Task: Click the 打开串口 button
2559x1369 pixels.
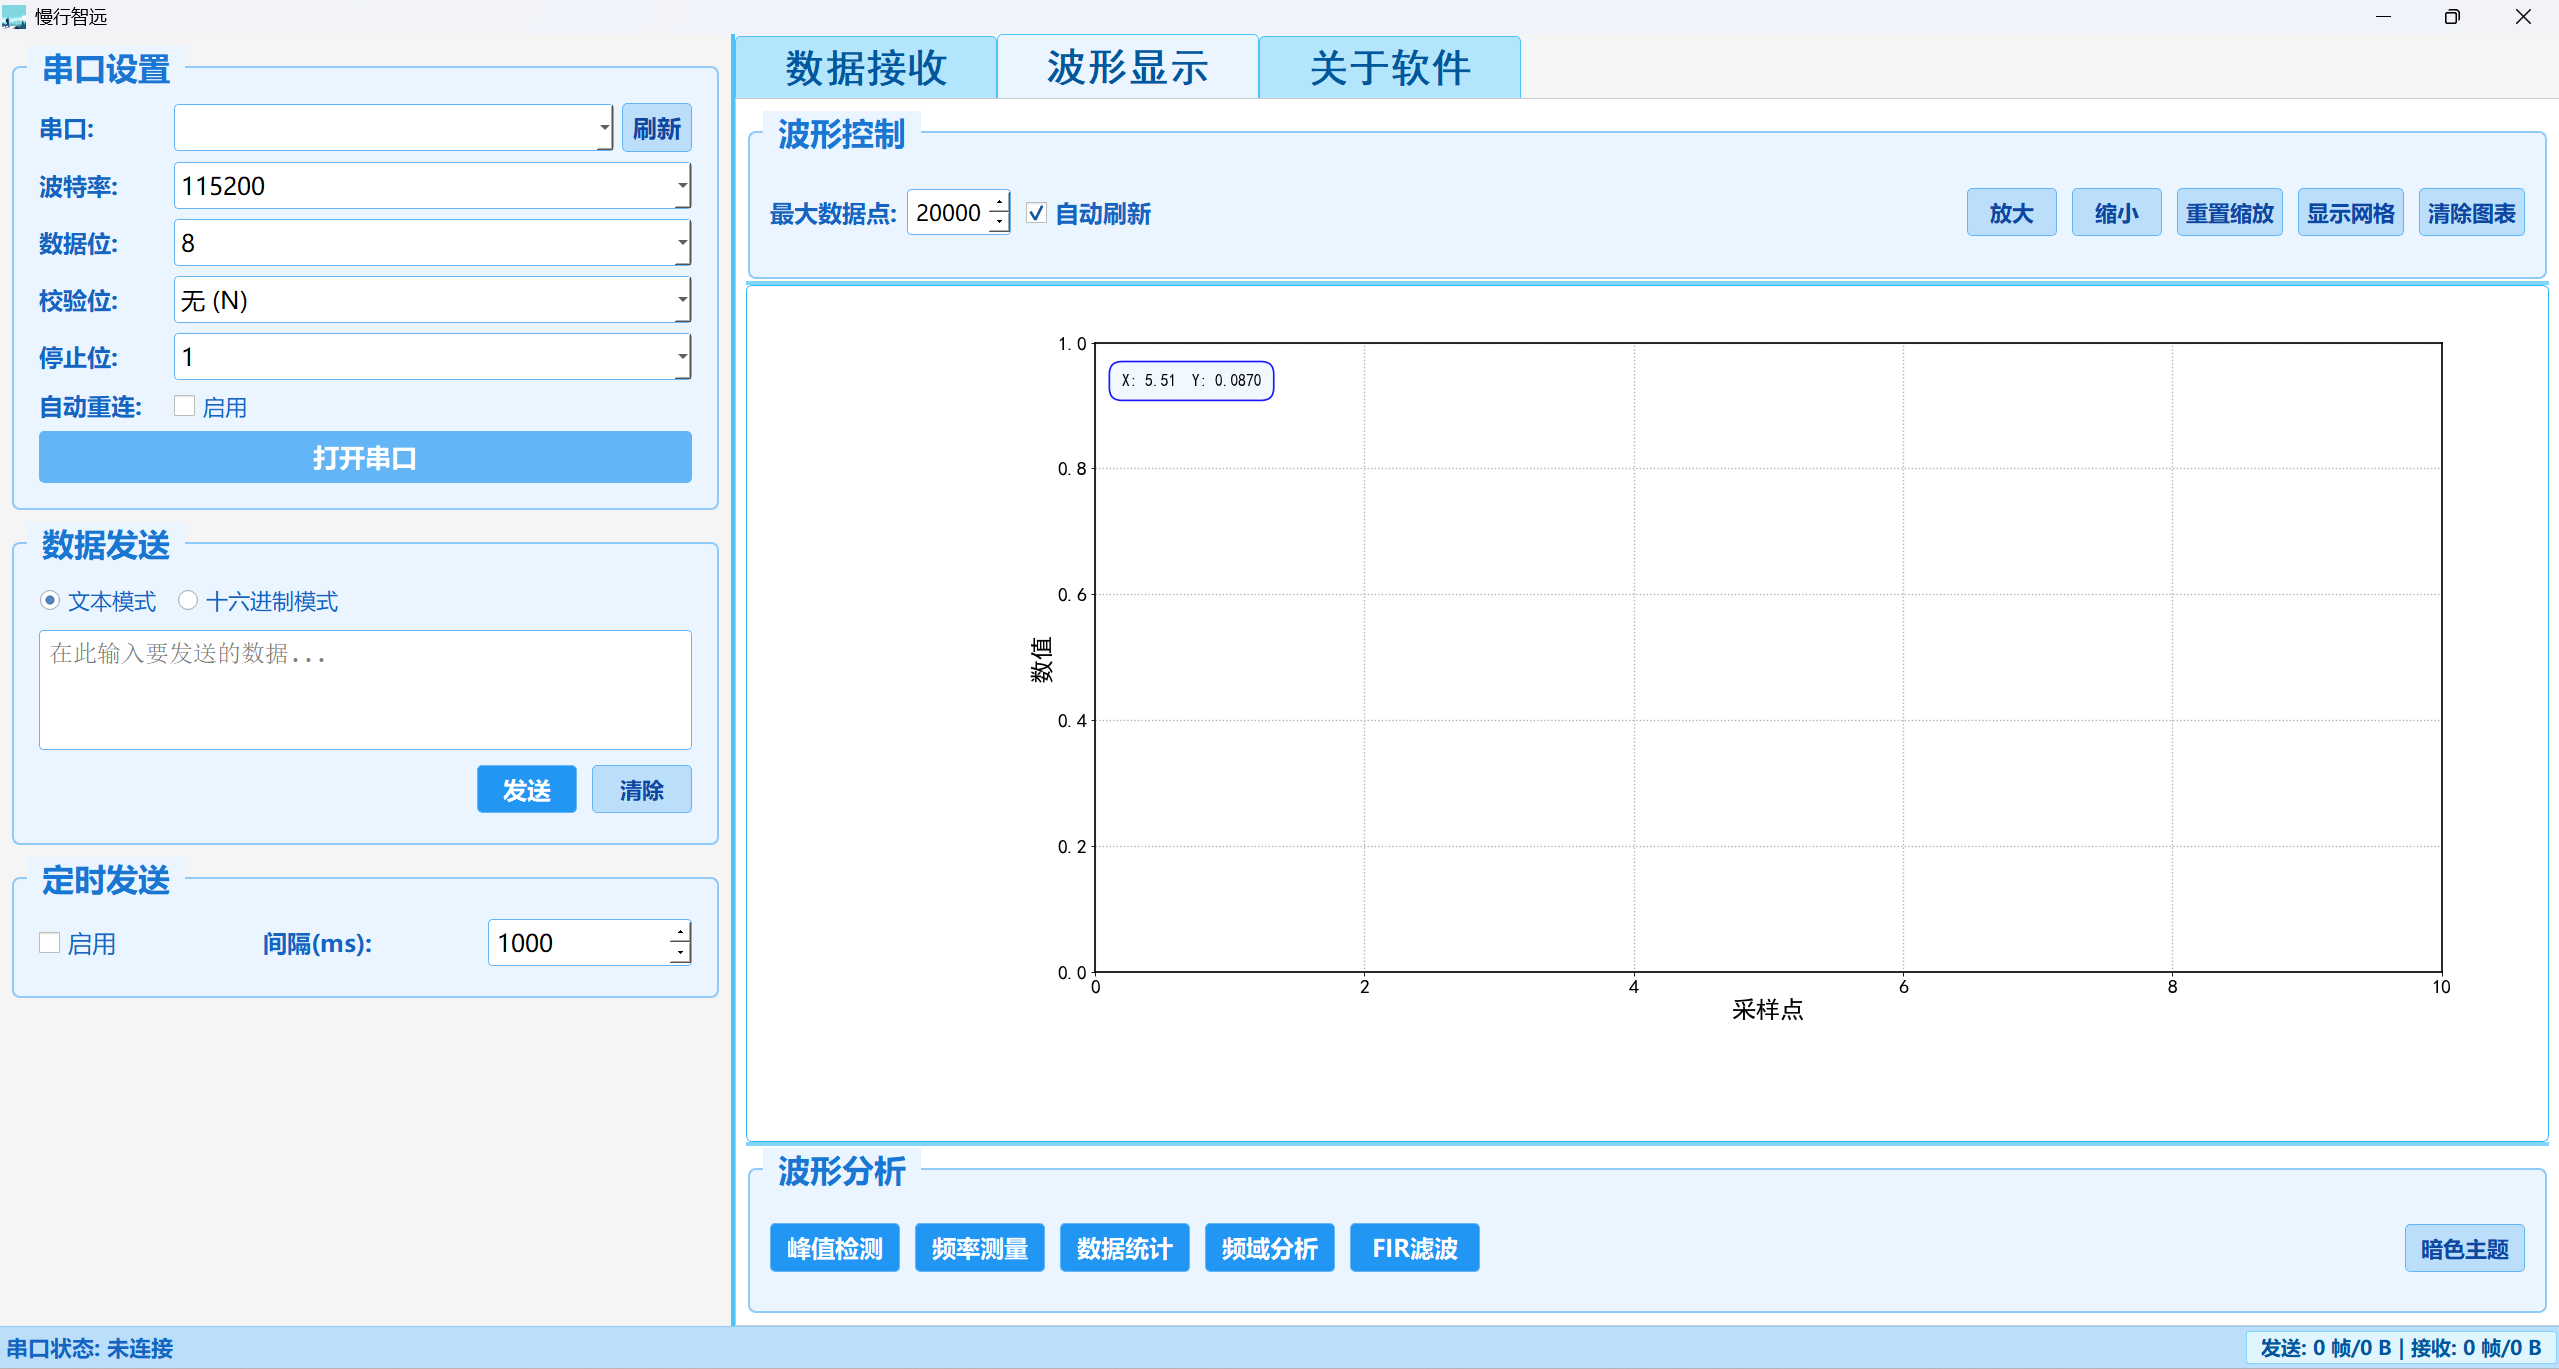Action: pos(365,458)
